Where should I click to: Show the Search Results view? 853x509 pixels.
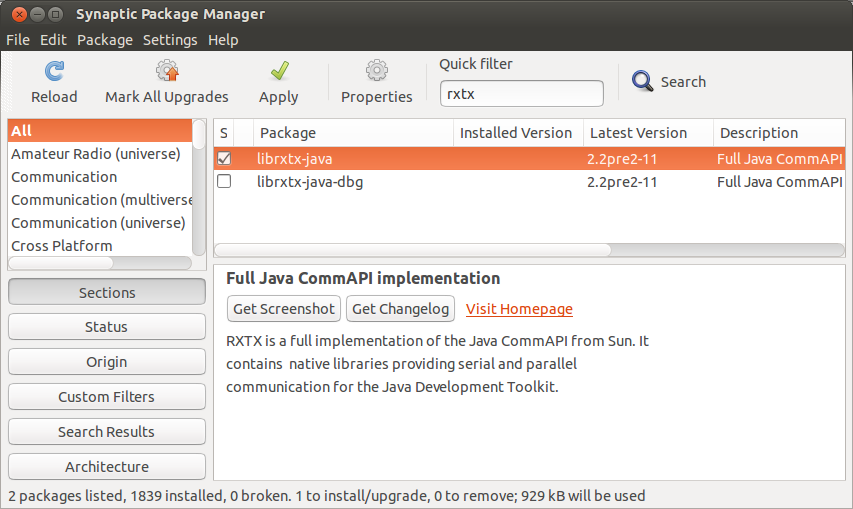point(107,431)
